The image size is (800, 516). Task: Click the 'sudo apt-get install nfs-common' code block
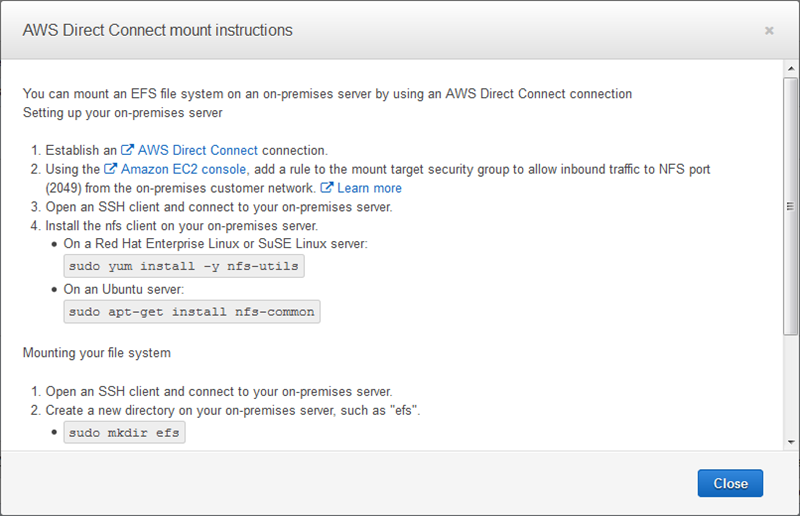click(191, 311)
